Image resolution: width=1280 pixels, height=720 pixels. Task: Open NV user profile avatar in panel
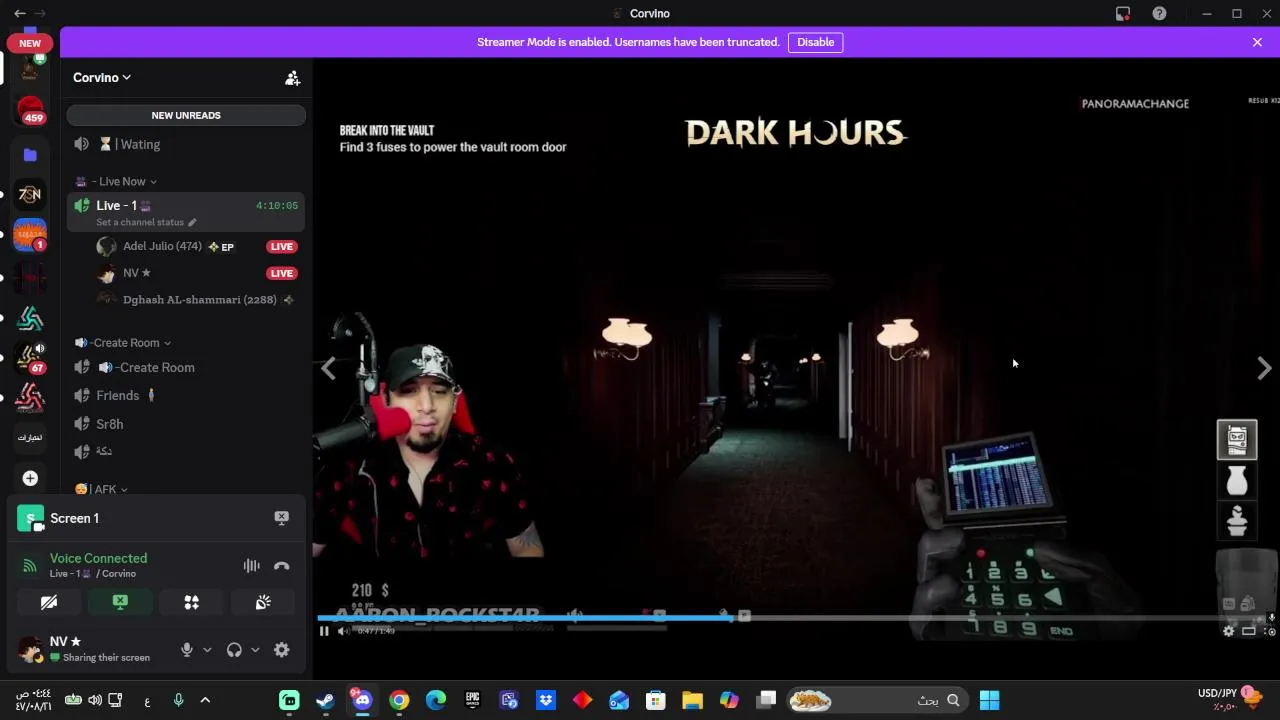point(30,649)
